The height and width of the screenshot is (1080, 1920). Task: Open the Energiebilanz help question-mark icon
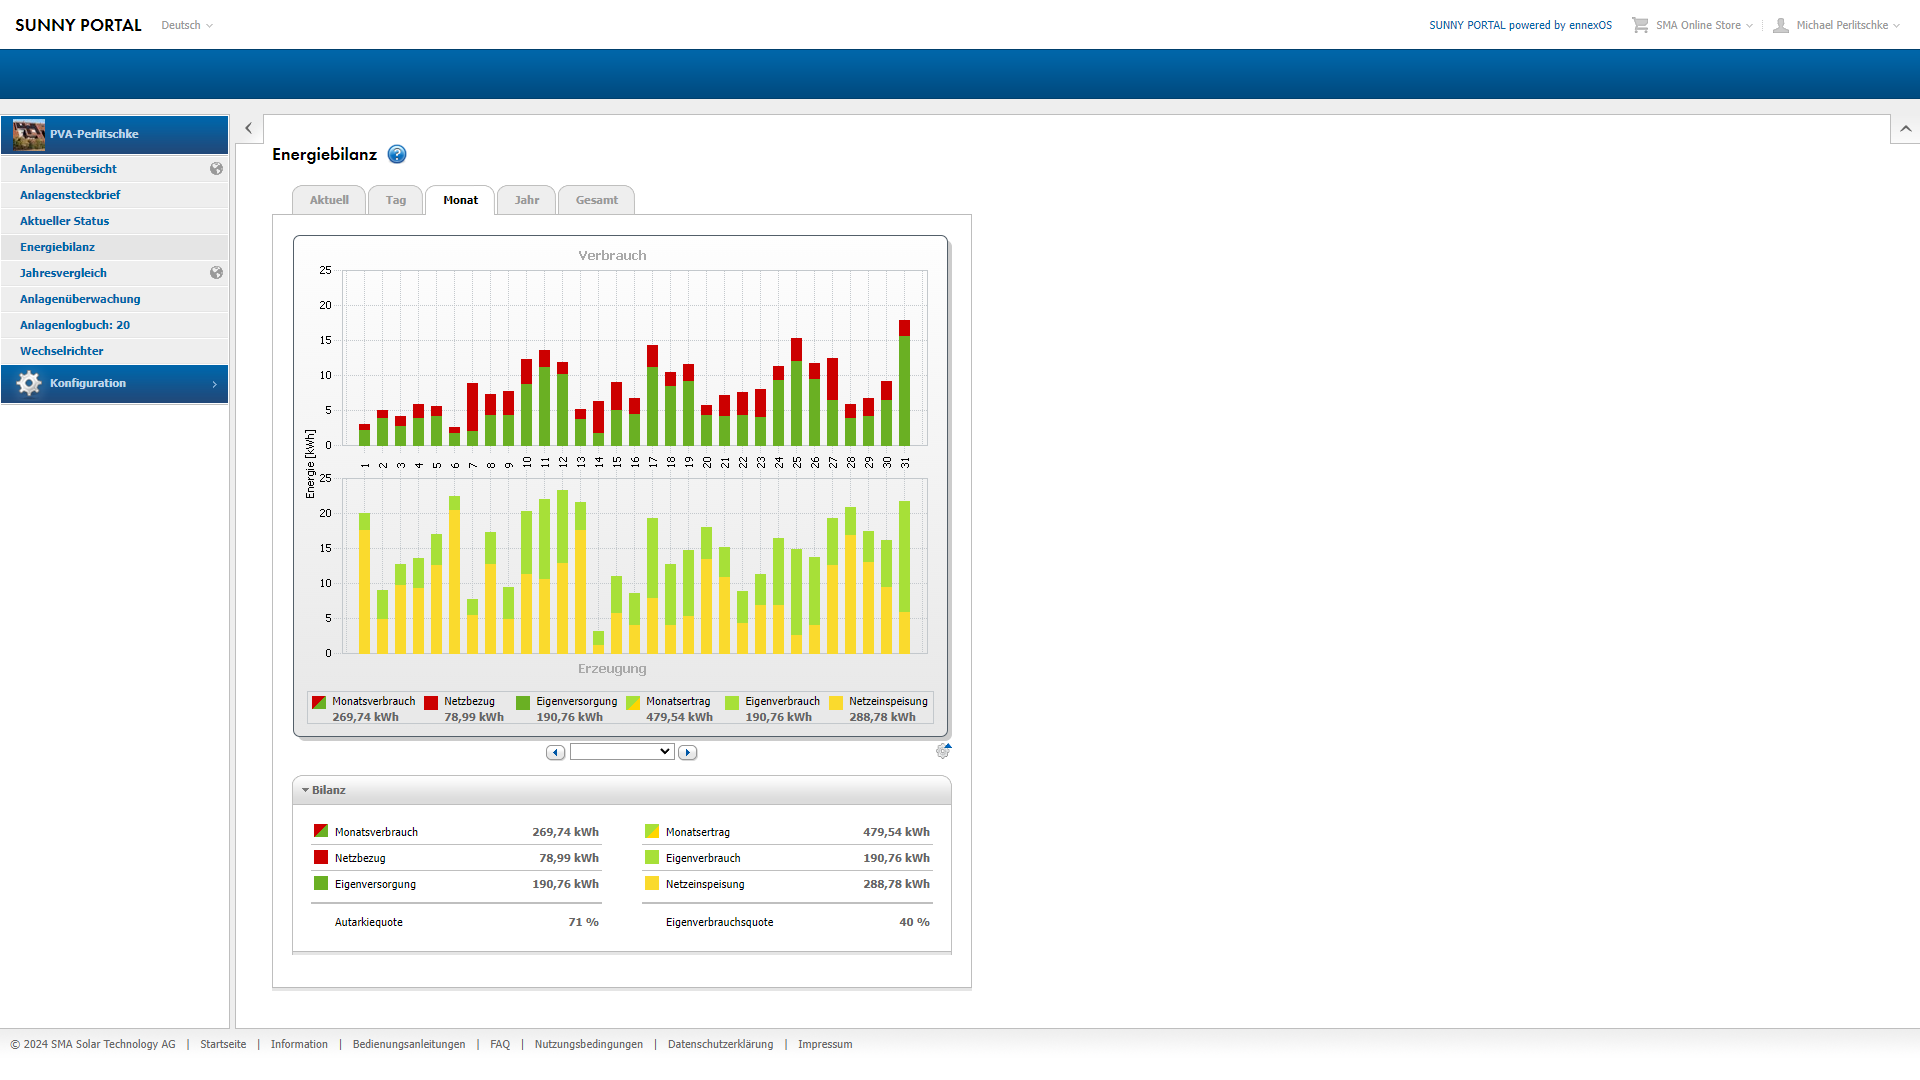pyautogui.click(x=397, y=154)
